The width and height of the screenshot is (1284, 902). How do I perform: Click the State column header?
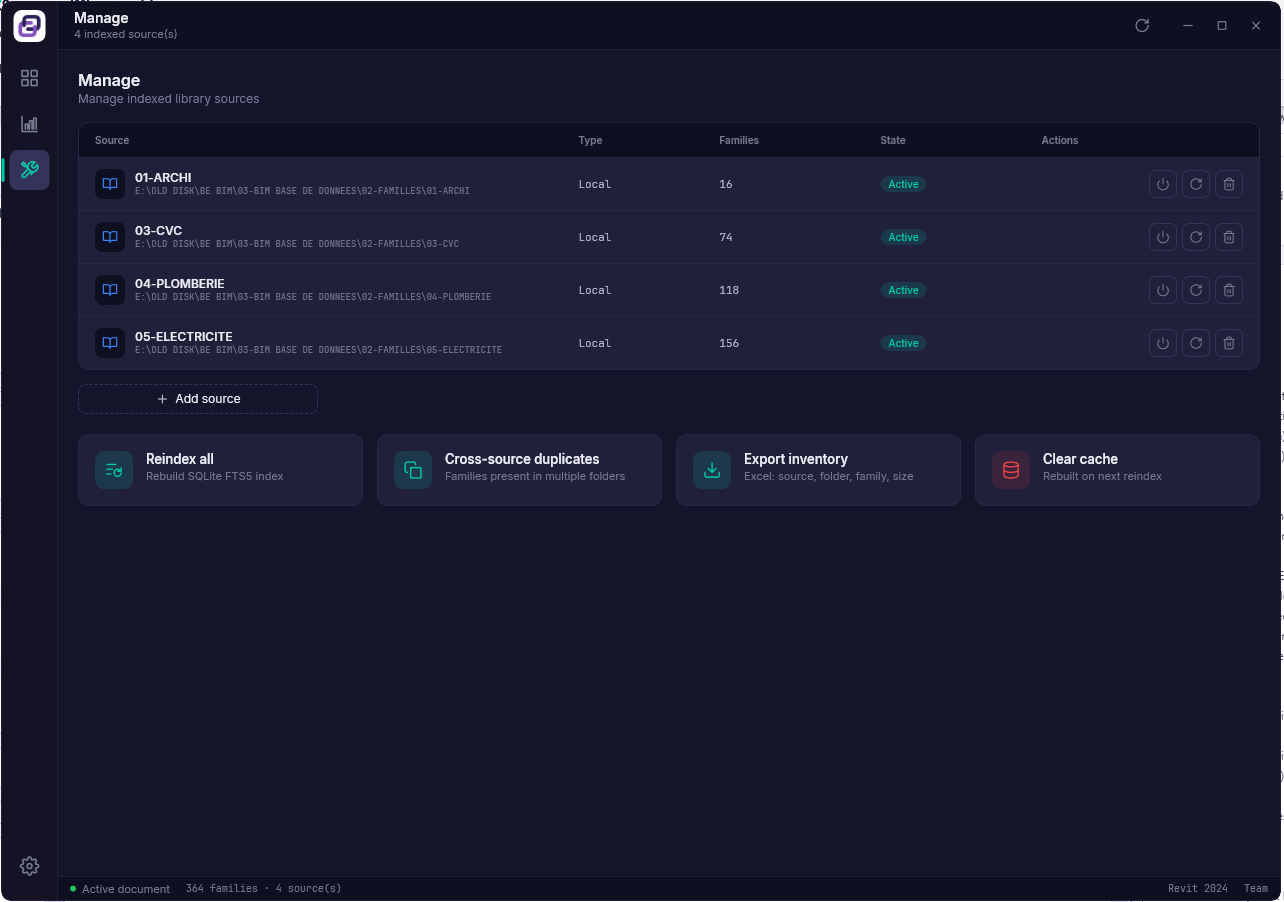click(893, 140)
